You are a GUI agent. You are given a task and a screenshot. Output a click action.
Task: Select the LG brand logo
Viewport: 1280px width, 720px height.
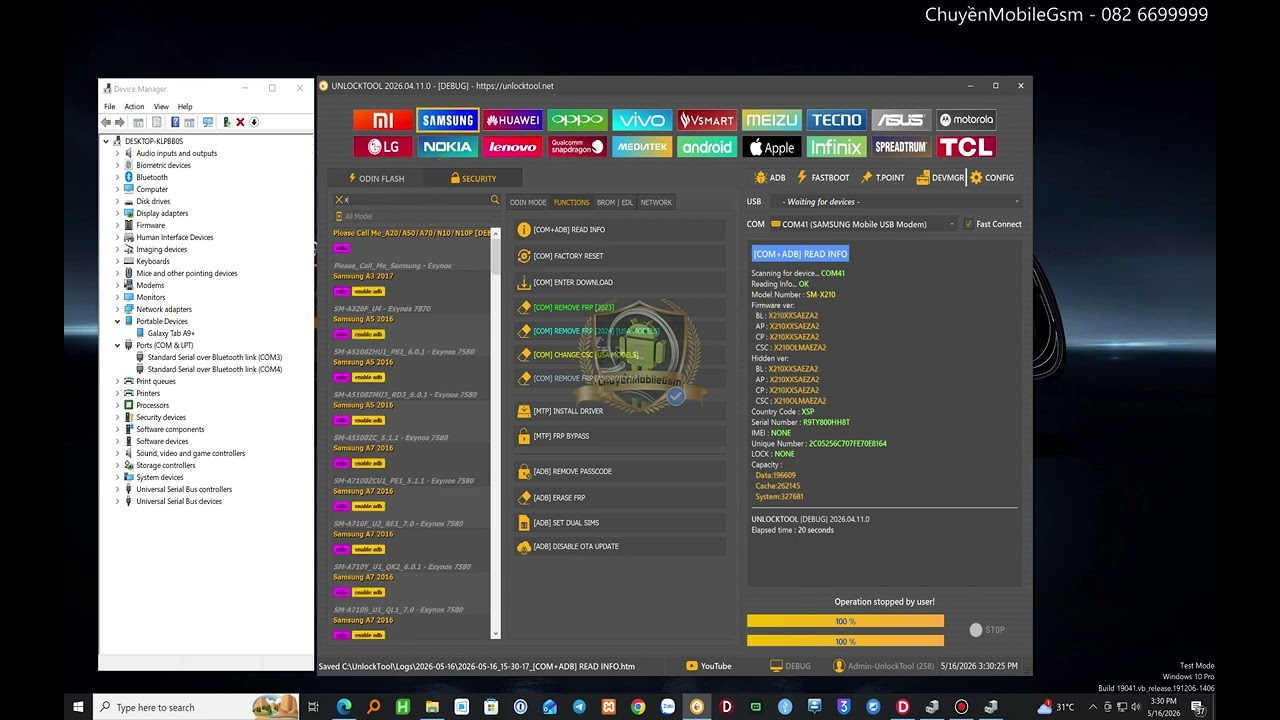[383, 147]
